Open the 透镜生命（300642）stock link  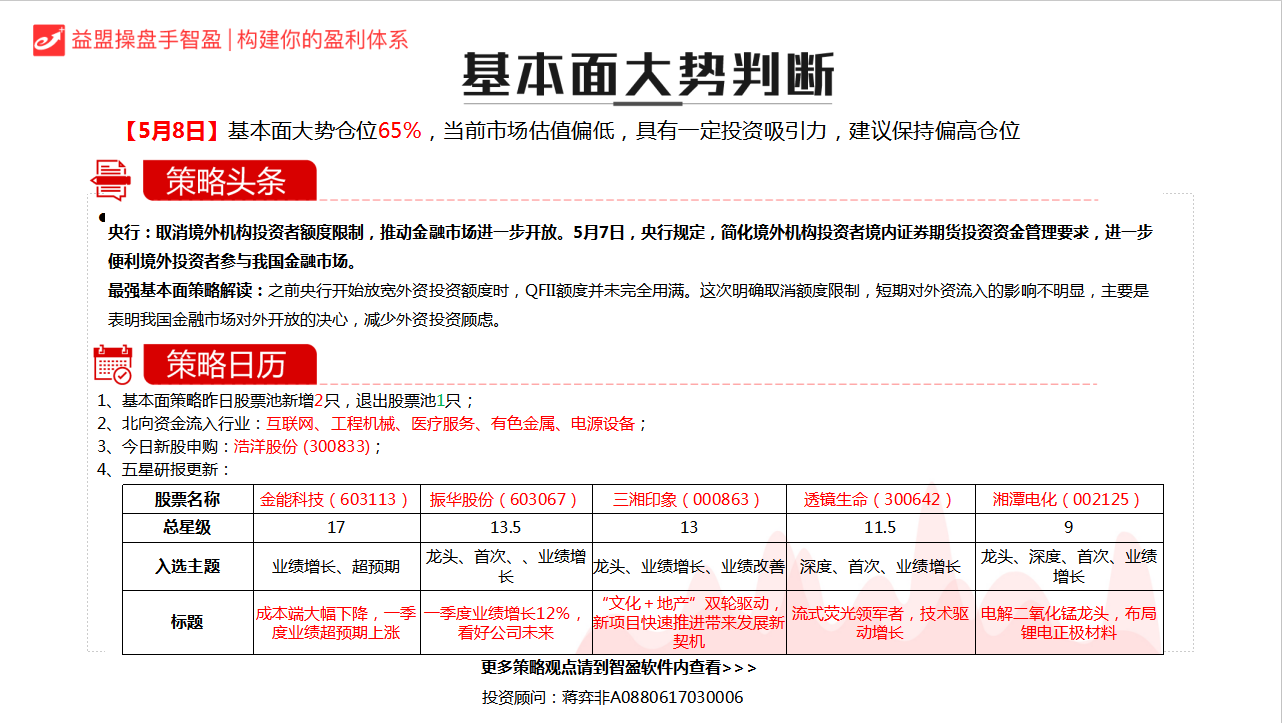pos(879,499)
